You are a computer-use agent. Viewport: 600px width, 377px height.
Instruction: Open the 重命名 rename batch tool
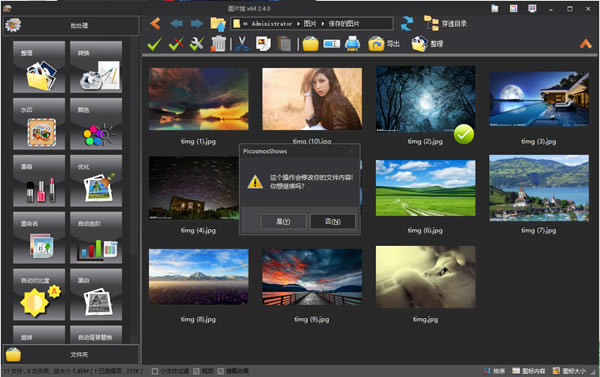point(39,237)
